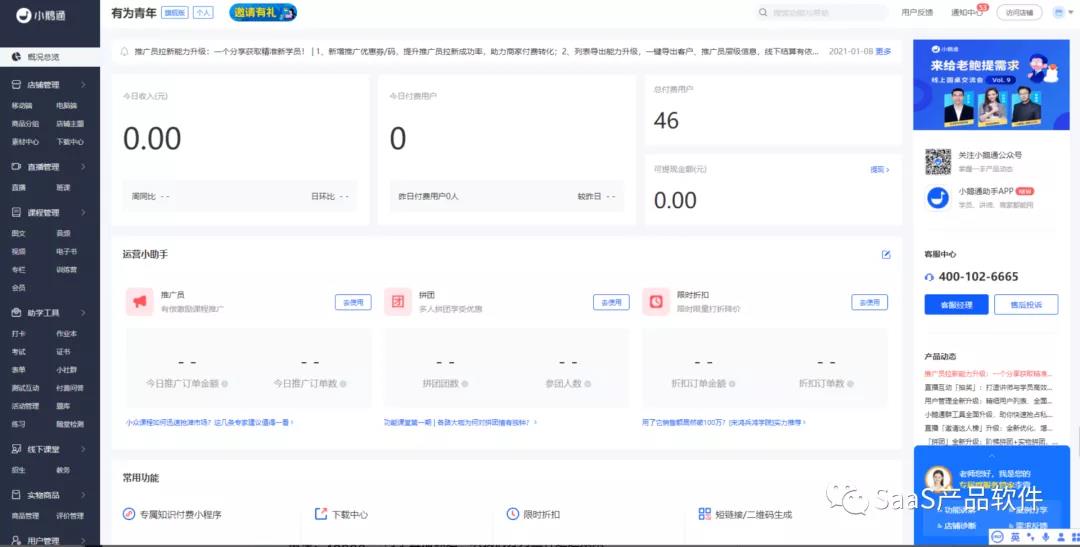Image resolution: width=1080 pixels, height=547 pixels.
Task: Click the blue 客服经理 button
Action: pos(949,305)
